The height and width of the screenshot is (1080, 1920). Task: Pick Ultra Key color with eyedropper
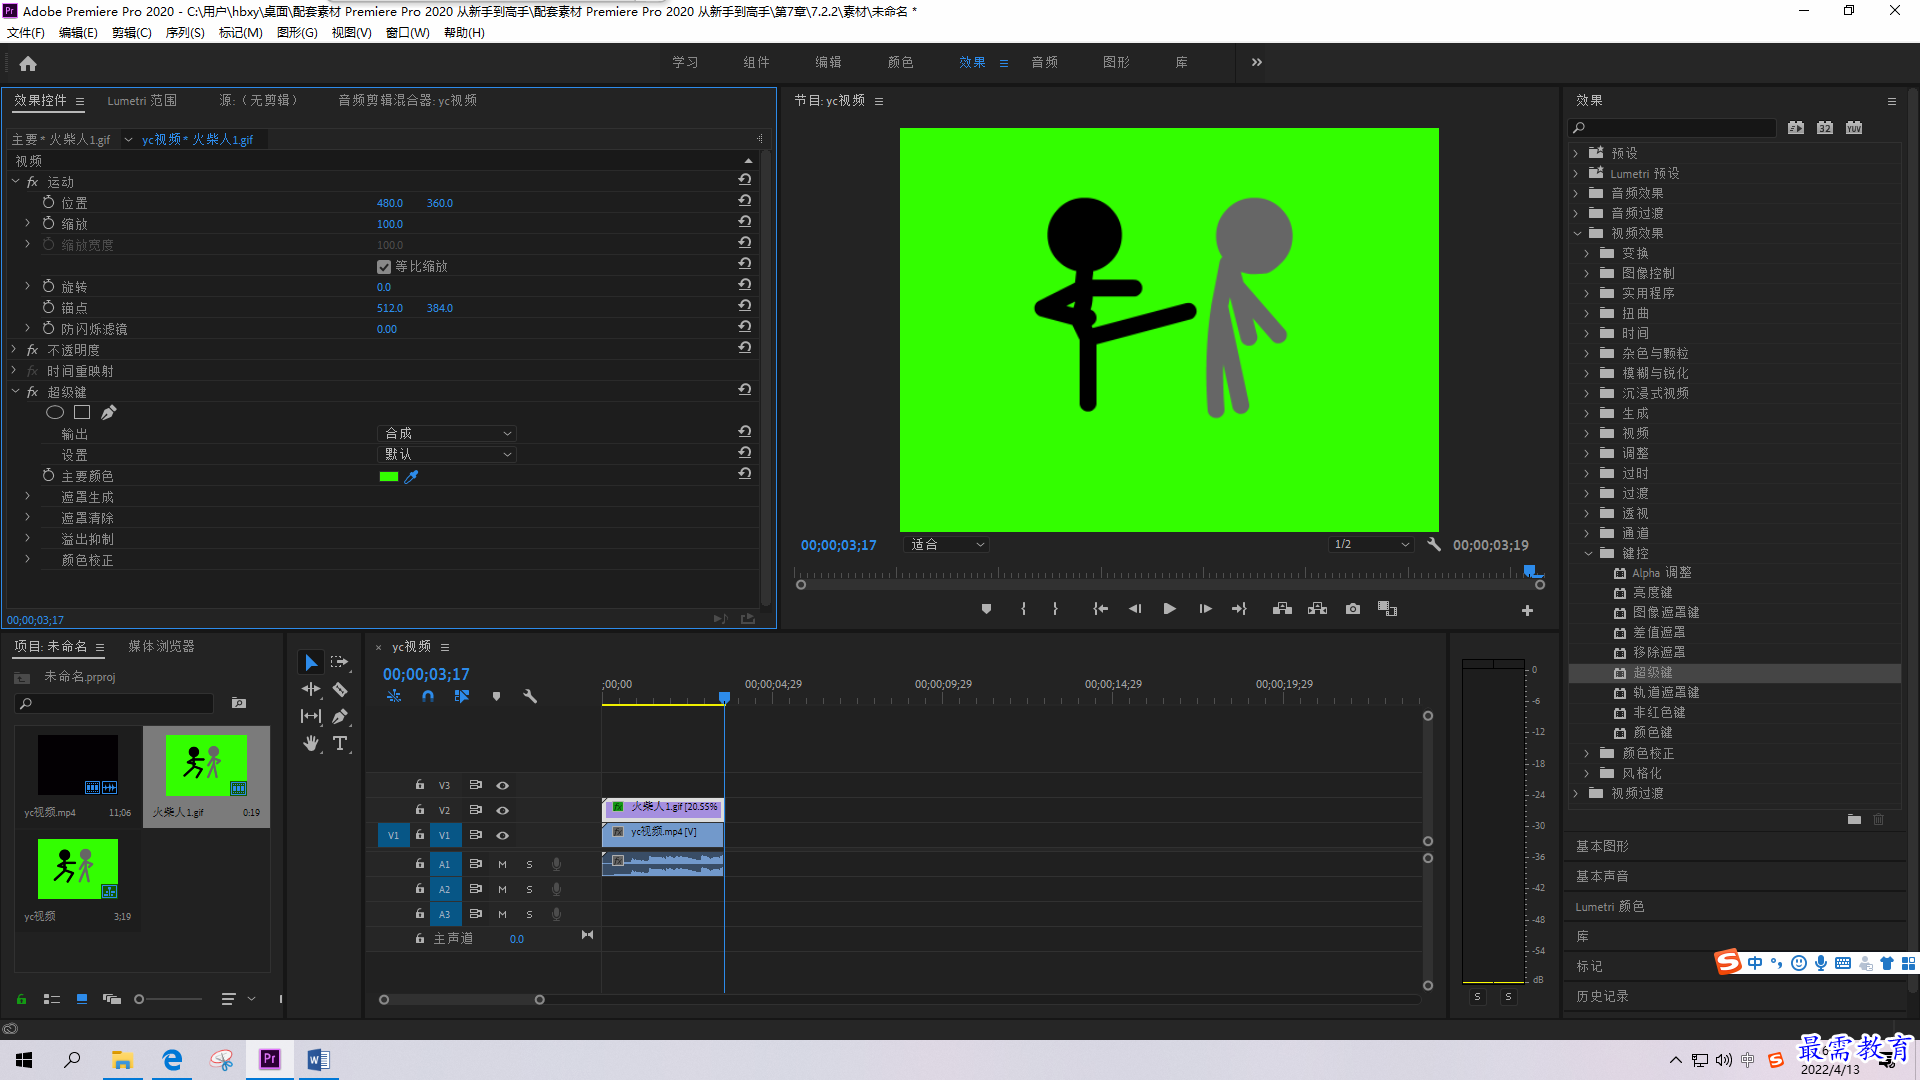click(x=411, y=477)
